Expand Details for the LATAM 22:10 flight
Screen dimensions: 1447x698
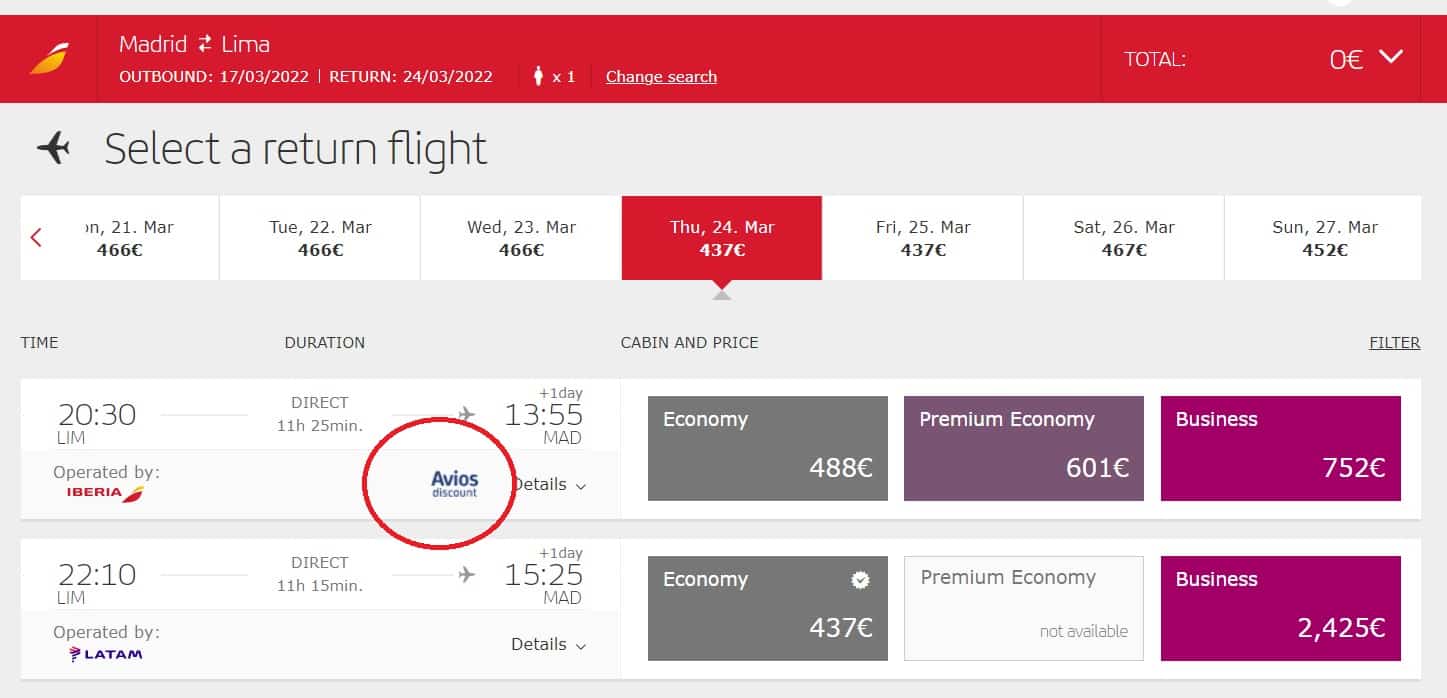pyautogui.click(x=549, y=644)
